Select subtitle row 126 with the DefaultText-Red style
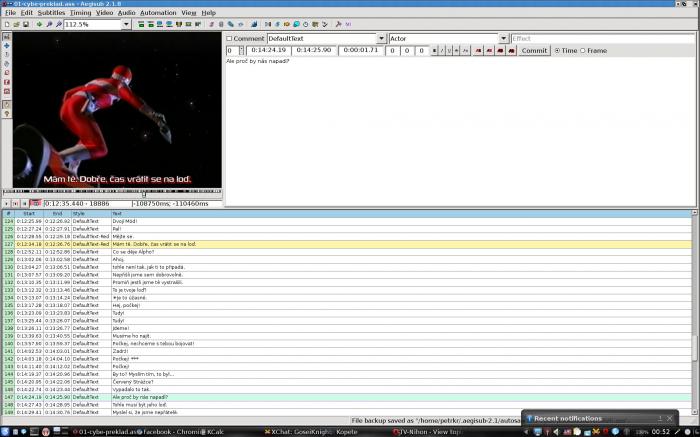The image size is (700, 437). pyautogui.click(x=347, y=237)
